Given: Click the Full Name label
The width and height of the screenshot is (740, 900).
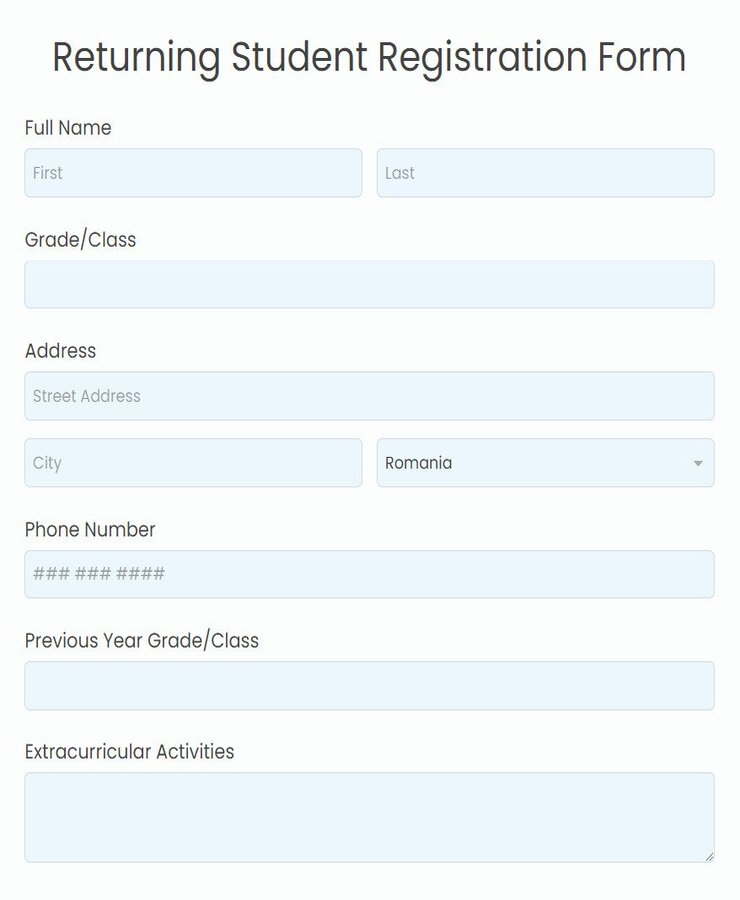Looking at the screenshot, I should (x=68, y=128).
